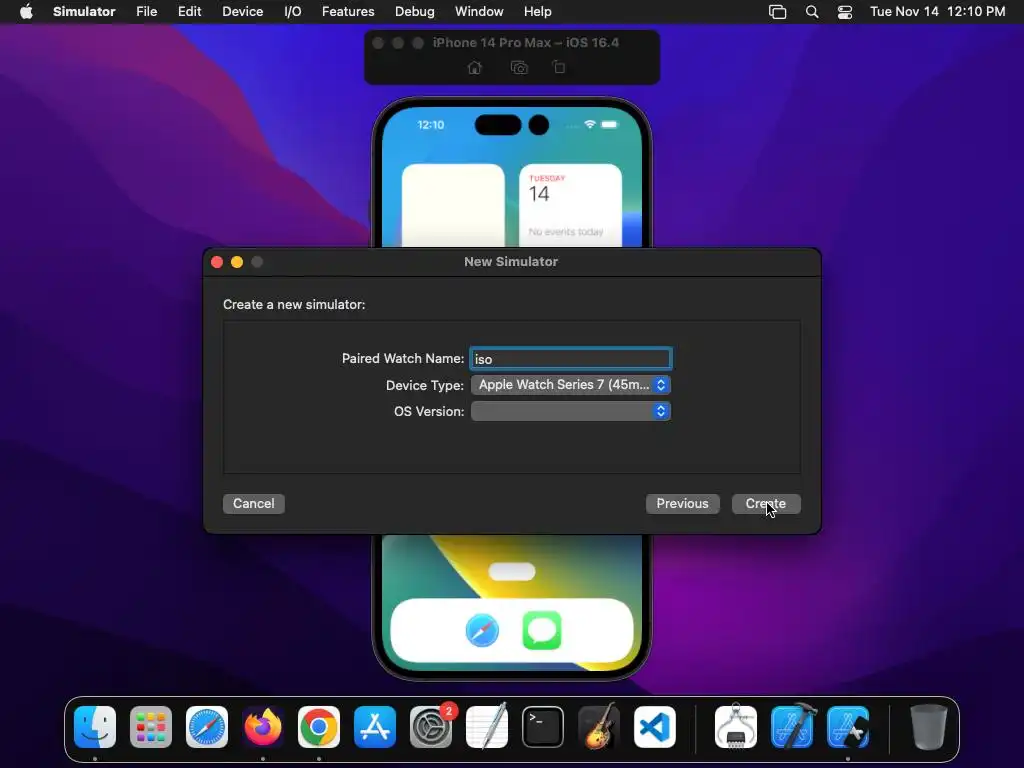Open the Help menu
The width and height of the screenshot is (1024, 768).
537,12
